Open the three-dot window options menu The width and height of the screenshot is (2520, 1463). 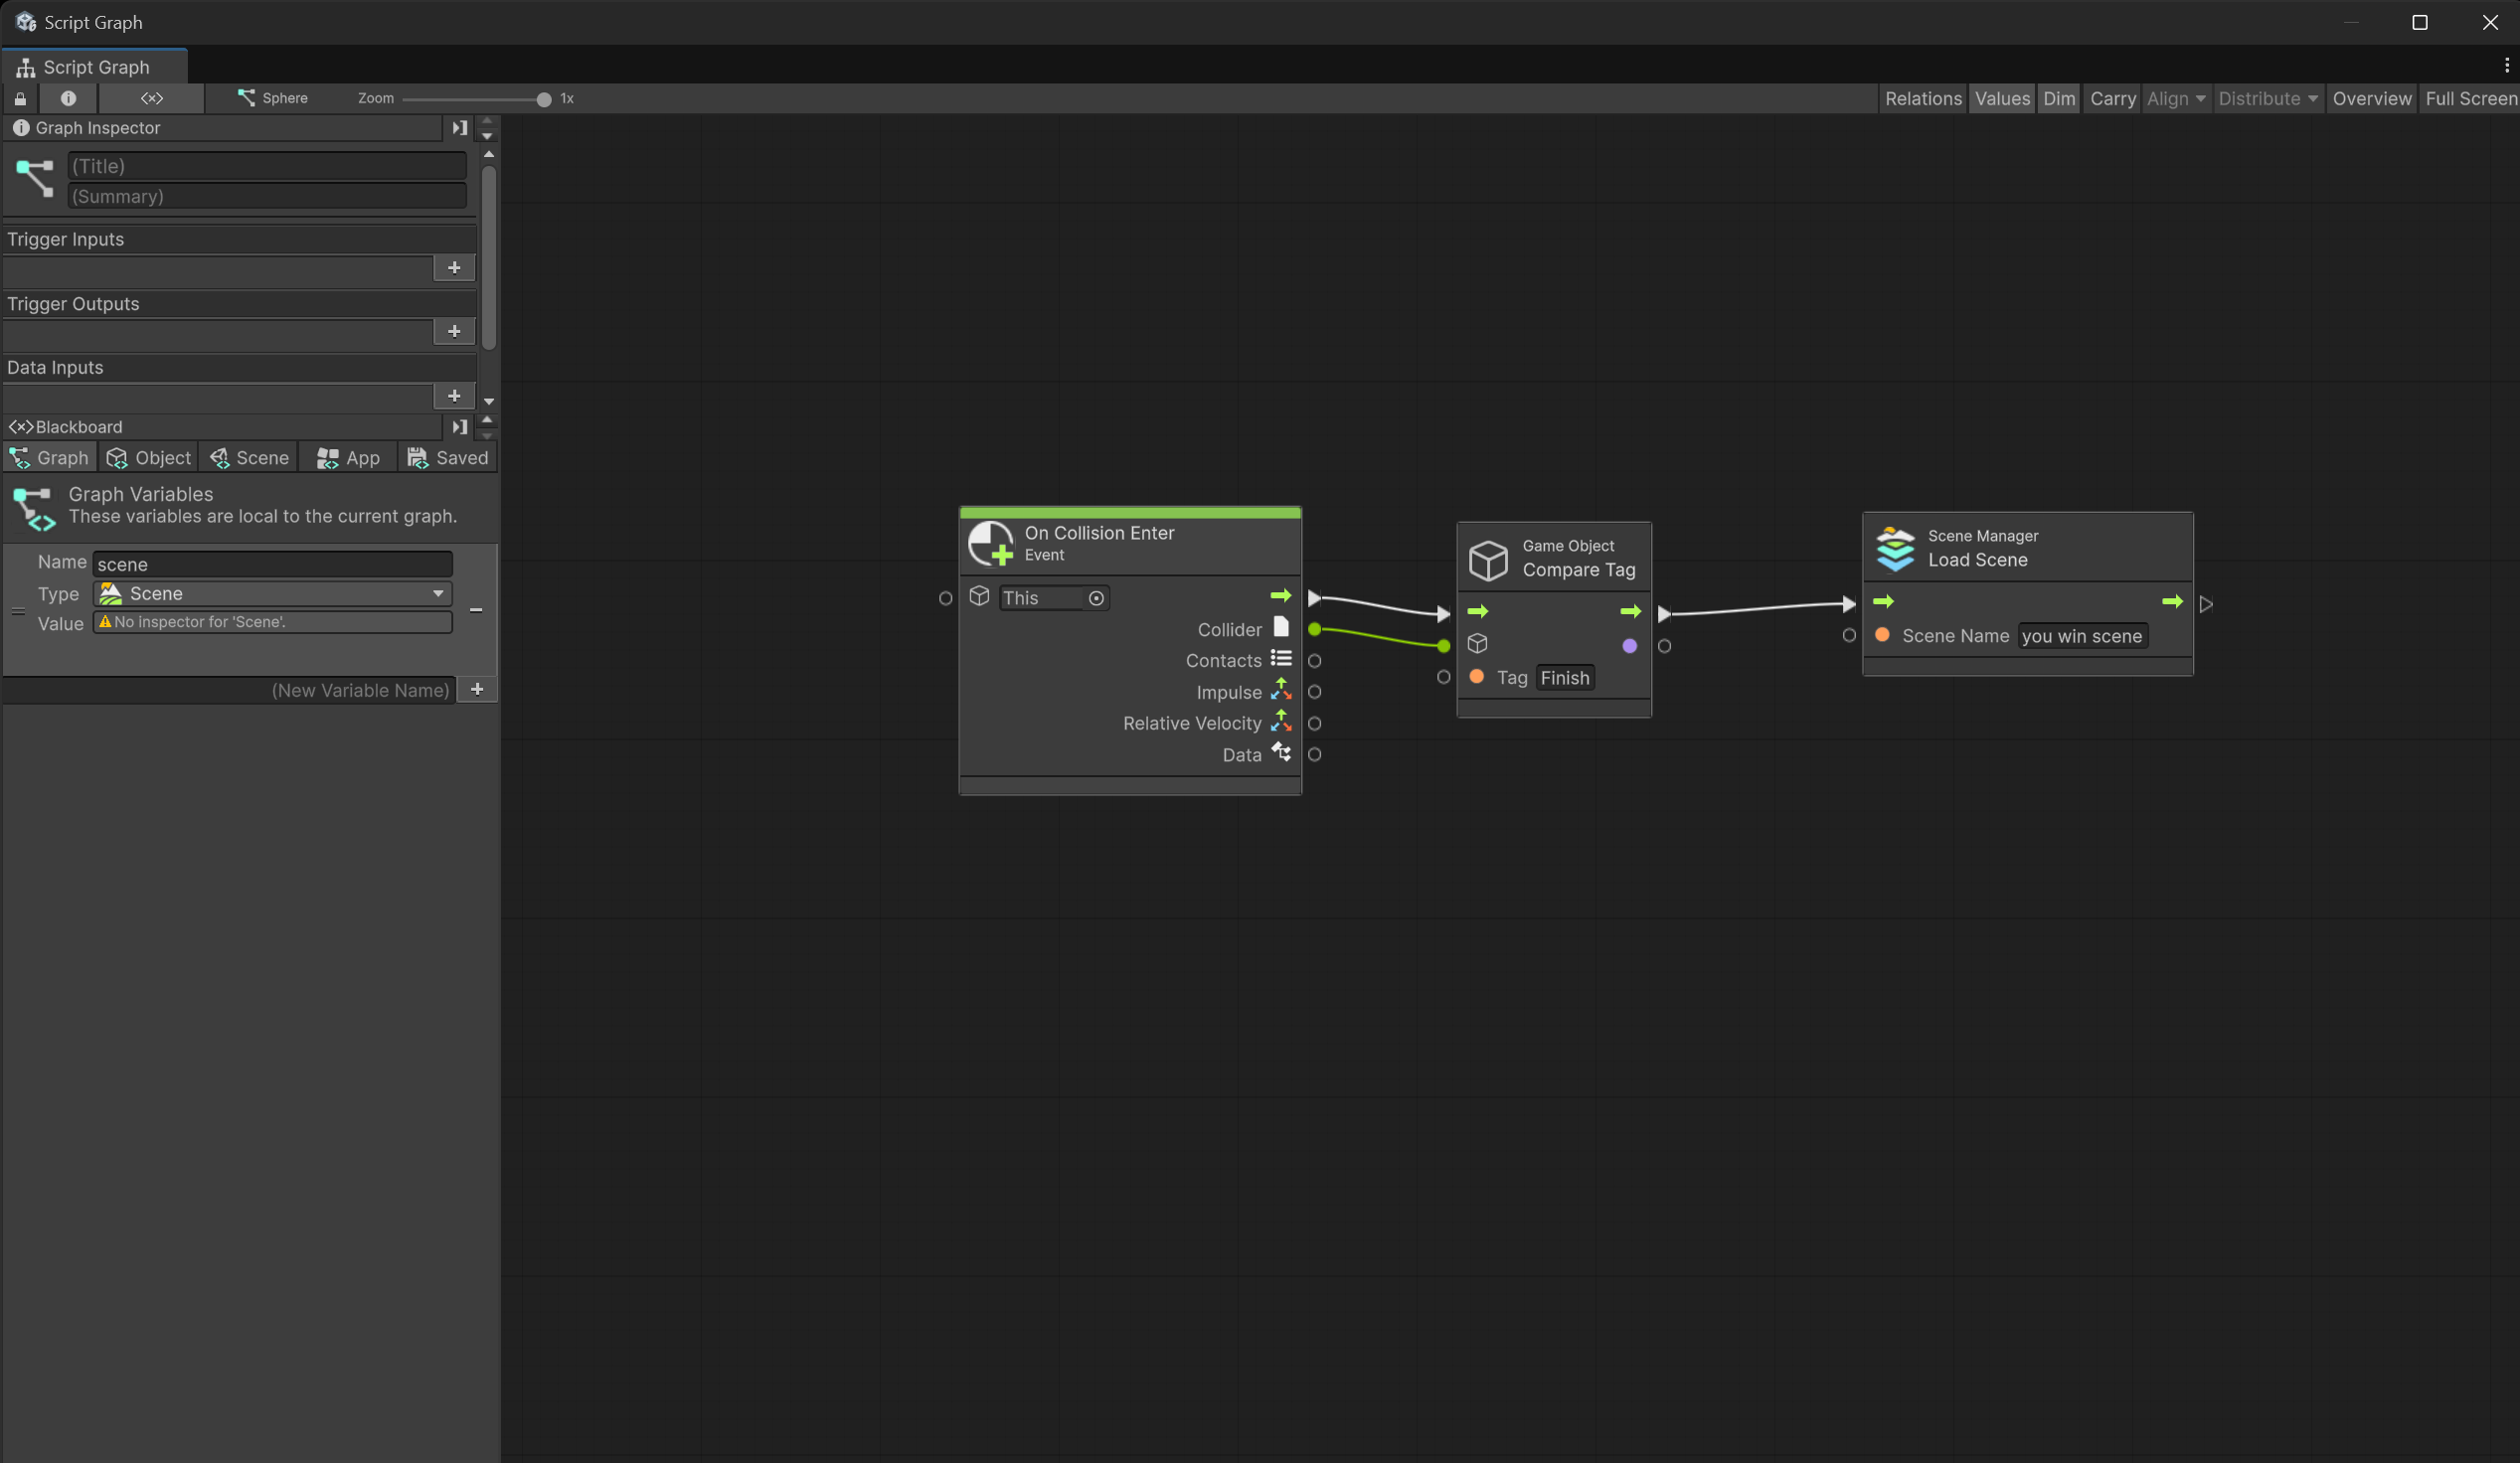click(x=2506, y=66)
